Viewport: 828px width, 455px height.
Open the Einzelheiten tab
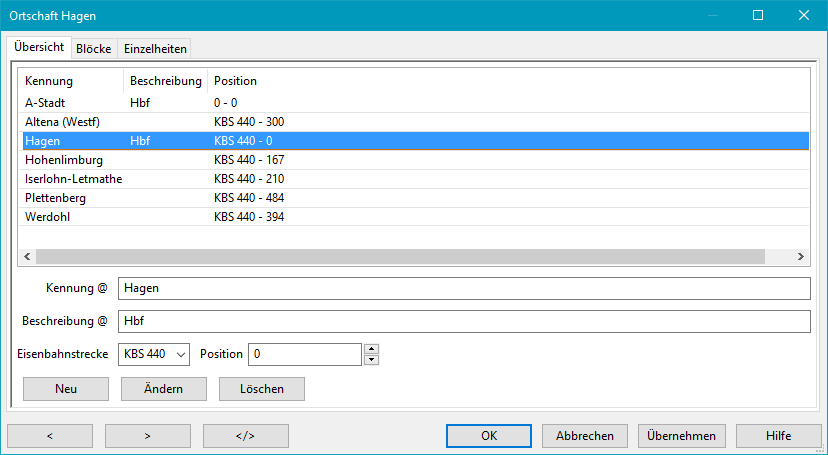pos(154,49)
